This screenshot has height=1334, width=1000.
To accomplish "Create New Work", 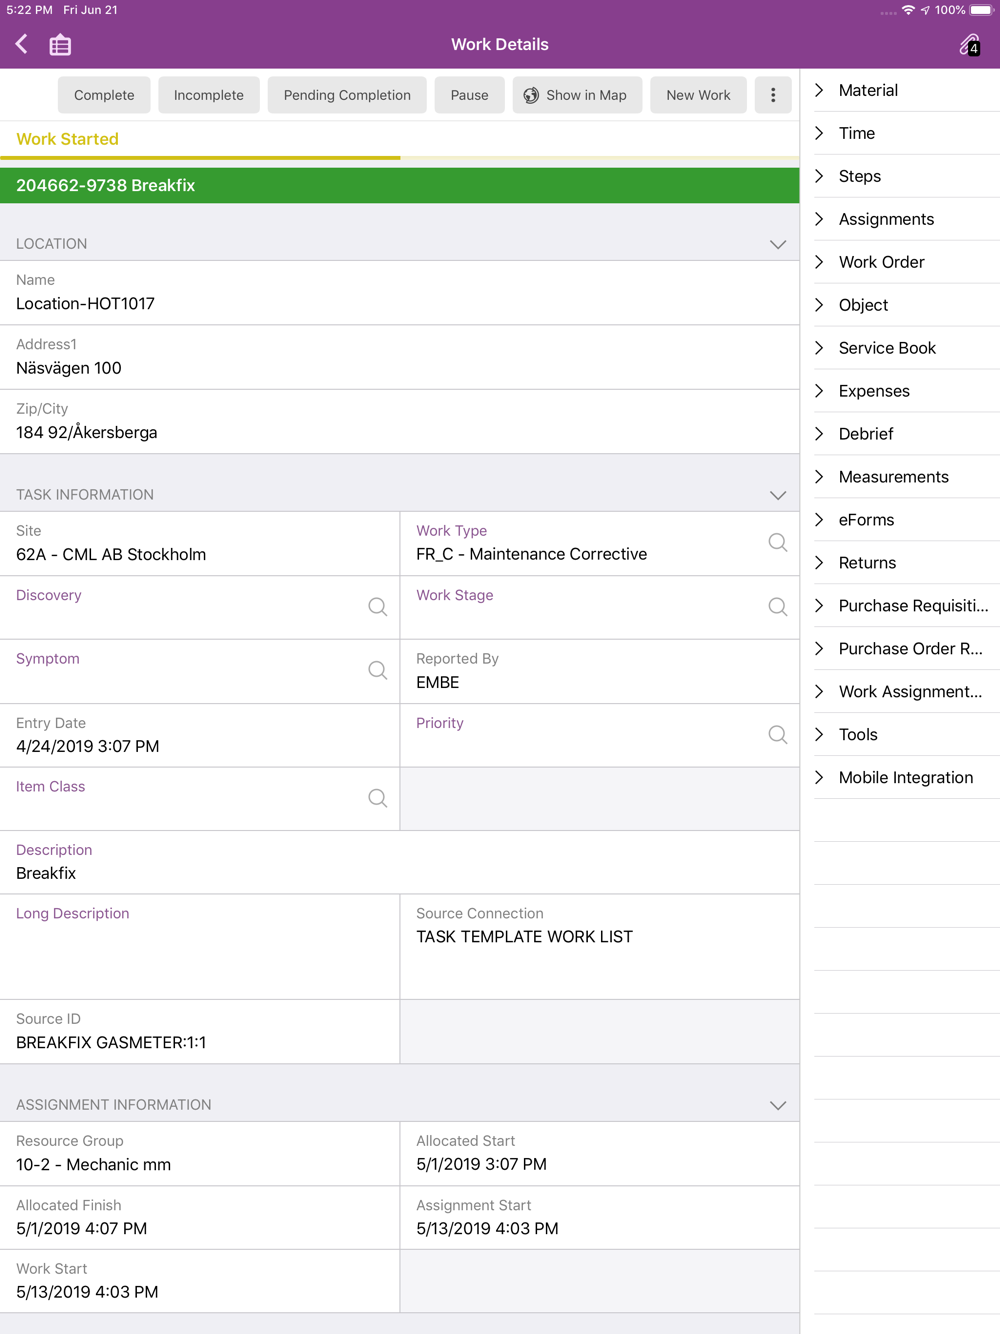I will [698, 95].
